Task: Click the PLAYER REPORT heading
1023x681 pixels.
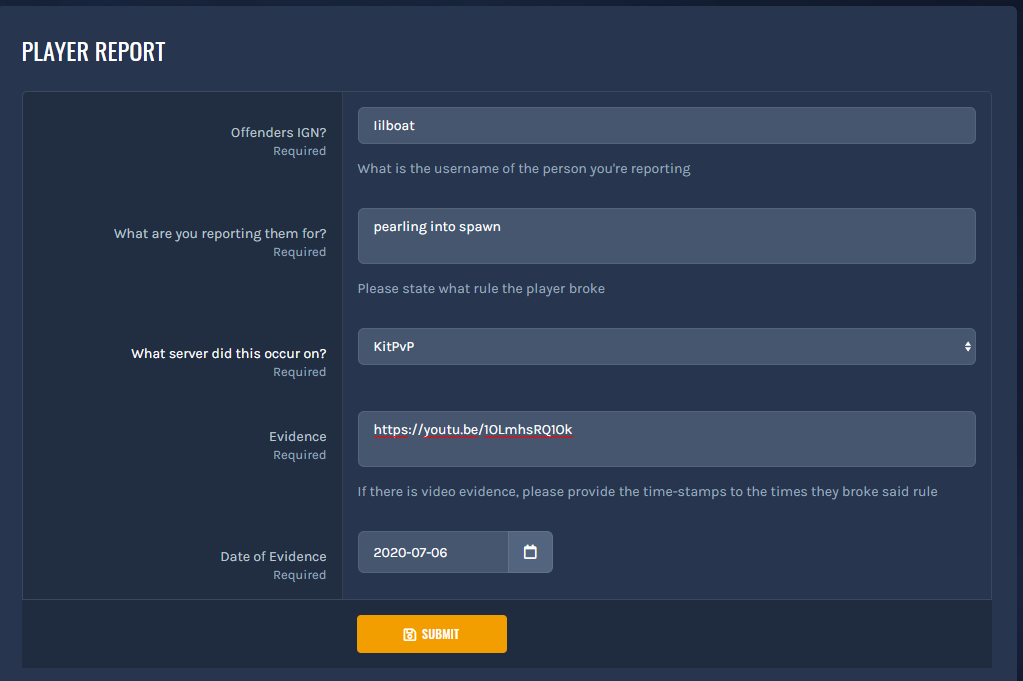Action: click(93, 52)
